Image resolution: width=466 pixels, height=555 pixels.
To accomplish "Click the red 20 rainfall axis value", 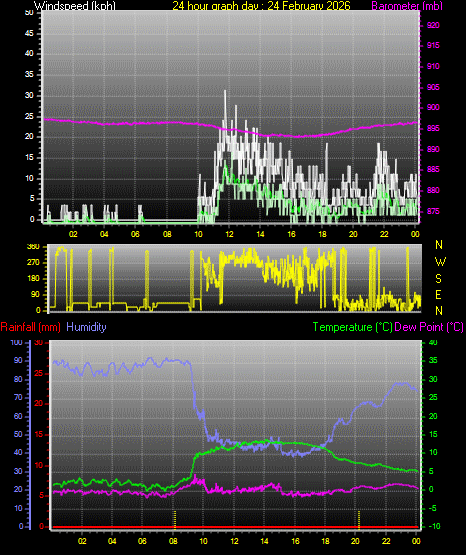I will tap(39, 404).
